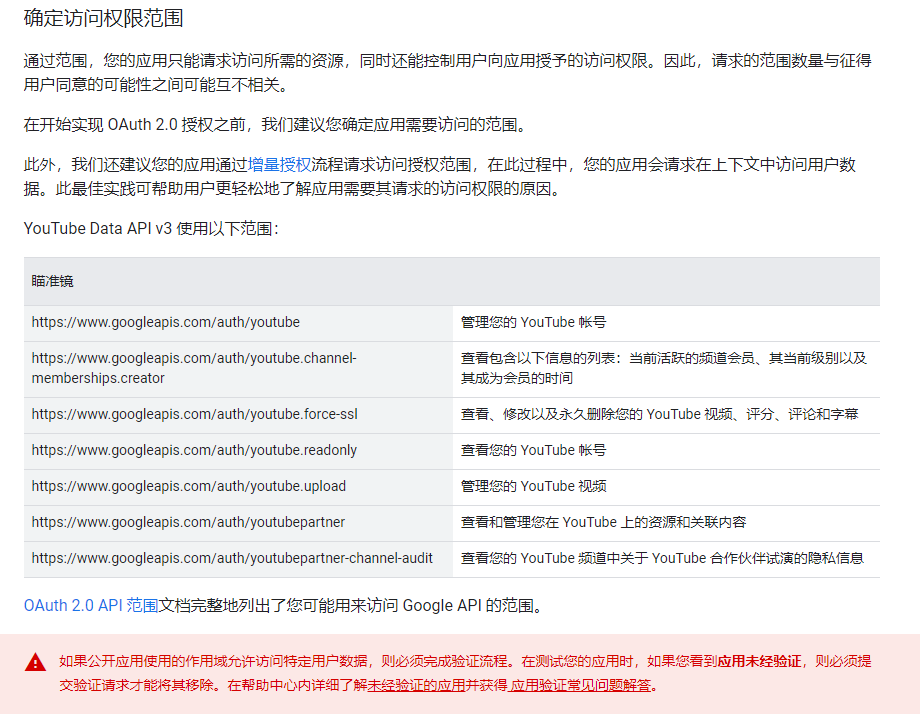Click the 查看和管理您在 YouTube 上的资源 description
Viewport: 920px width, 727px height.
click(x=603, y=522)
